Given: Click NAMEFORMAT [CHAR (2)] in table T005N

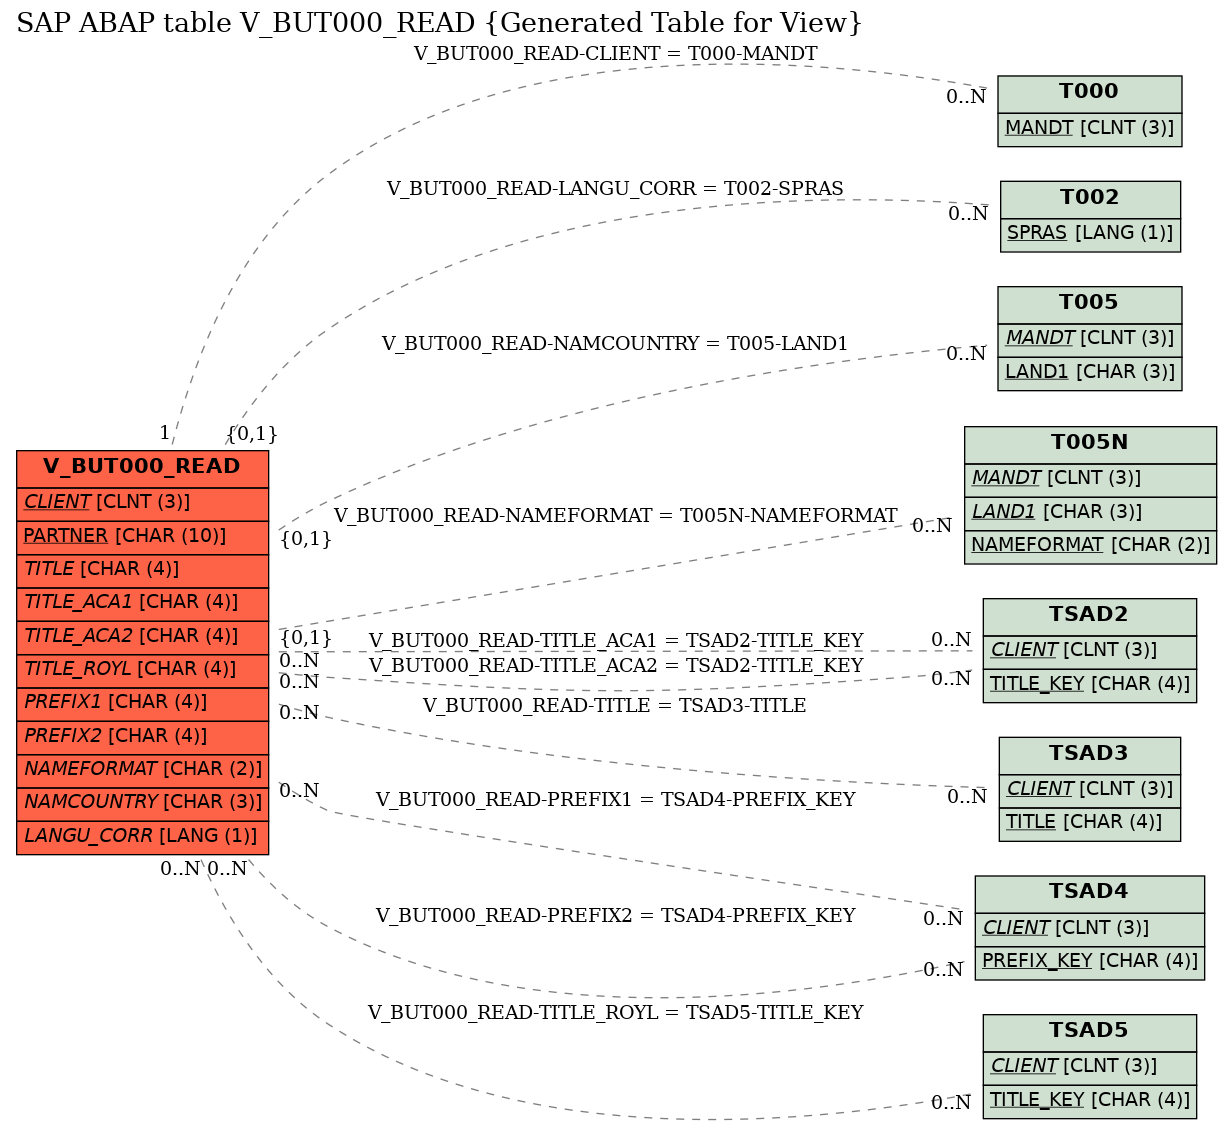Looking at the screenshot, I should 1091,546.
